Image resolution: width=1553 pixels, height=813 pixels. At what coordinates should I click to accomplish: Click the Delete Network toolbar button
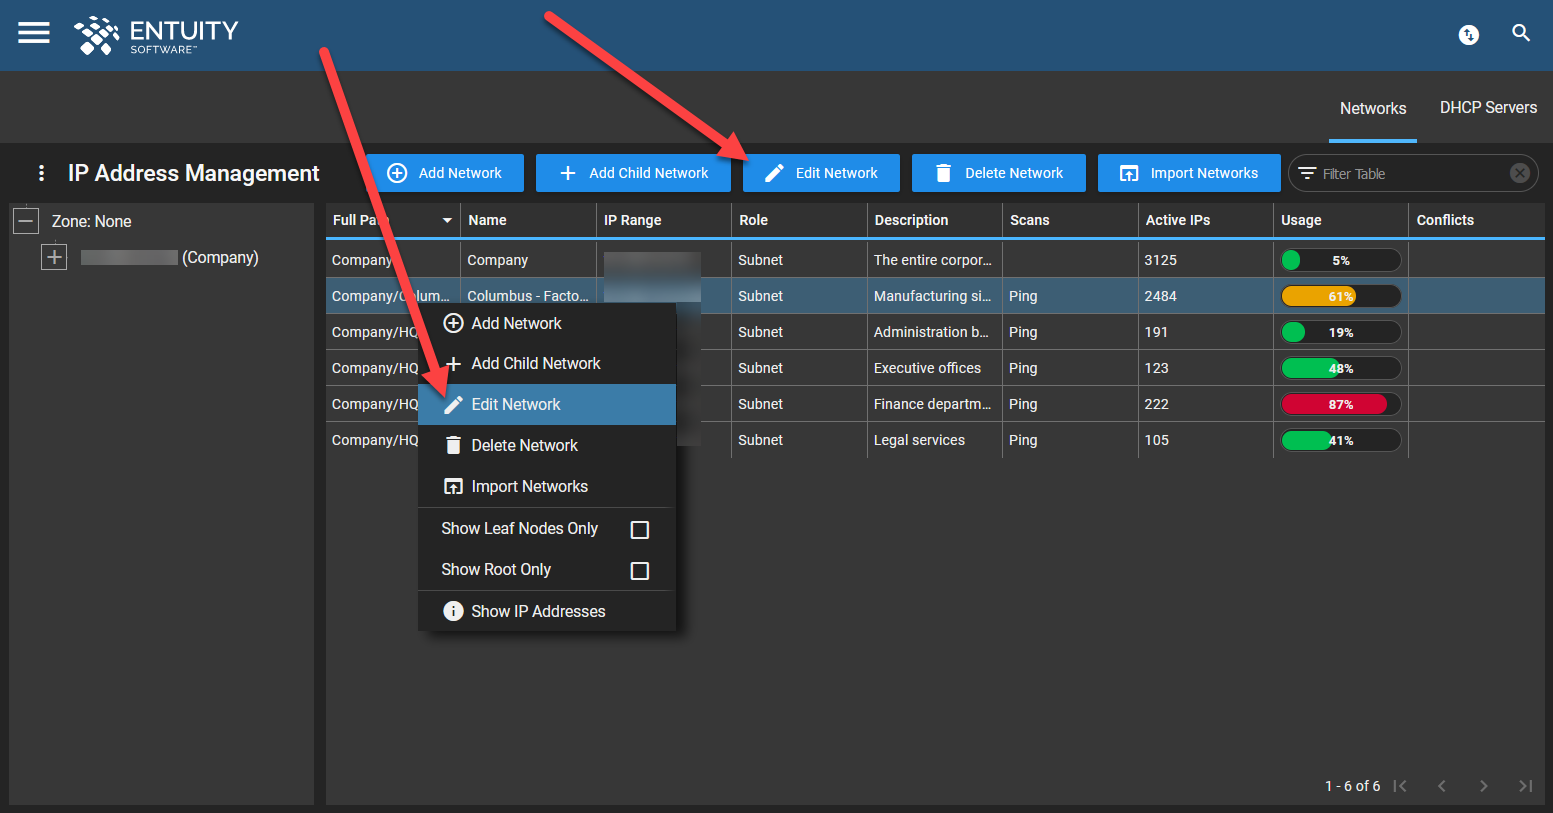tap(999, 173)
